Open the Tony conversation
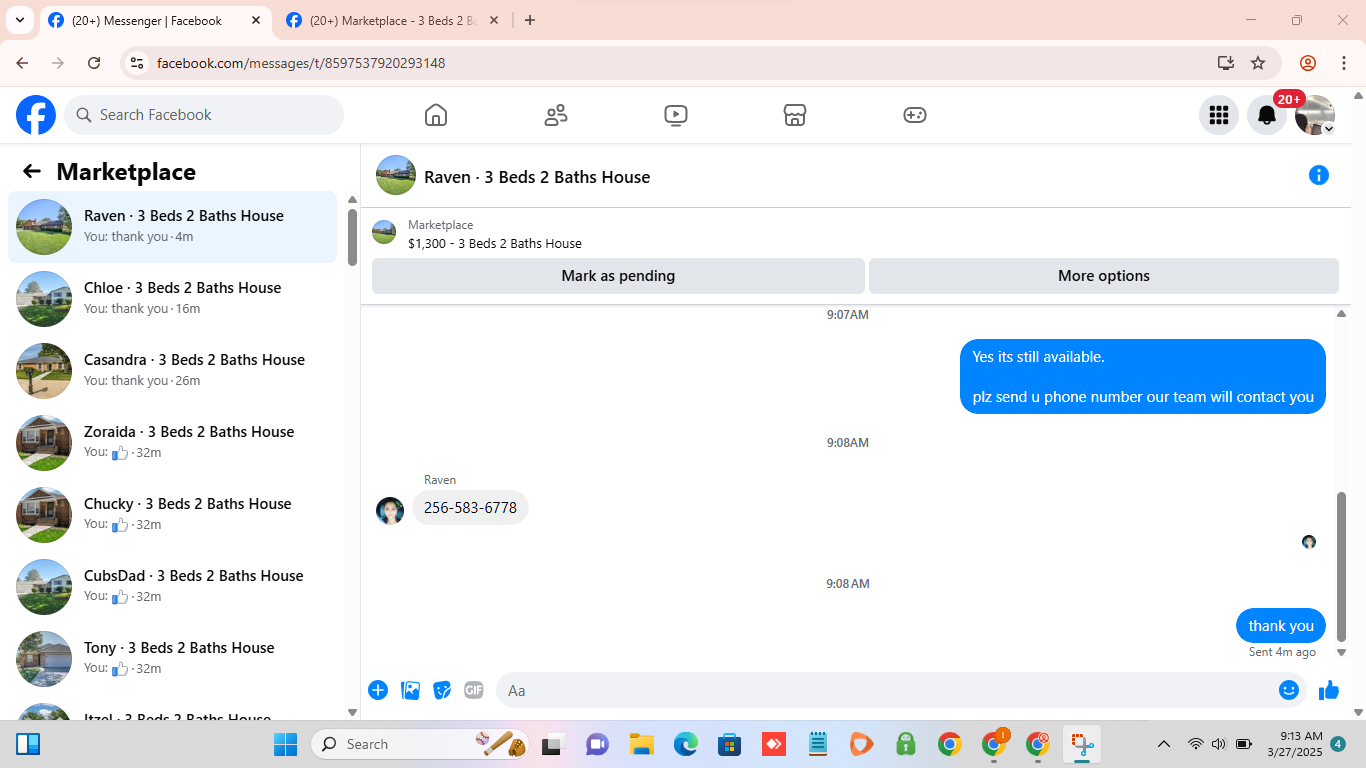This screenshot has width=1366, height=768. (x=173, y=659)
